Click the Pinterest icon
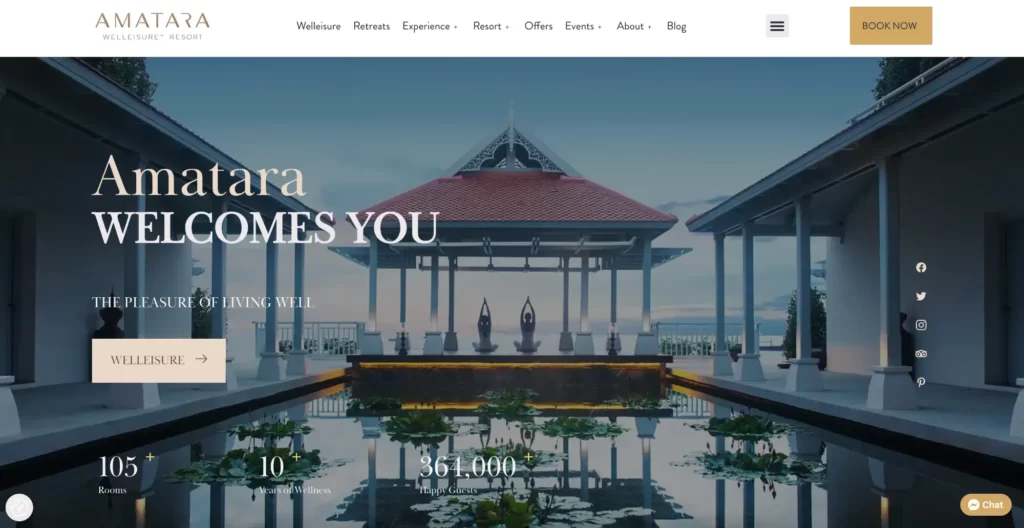The width and height of the screenshot is (1024, 528). point(921,382)
